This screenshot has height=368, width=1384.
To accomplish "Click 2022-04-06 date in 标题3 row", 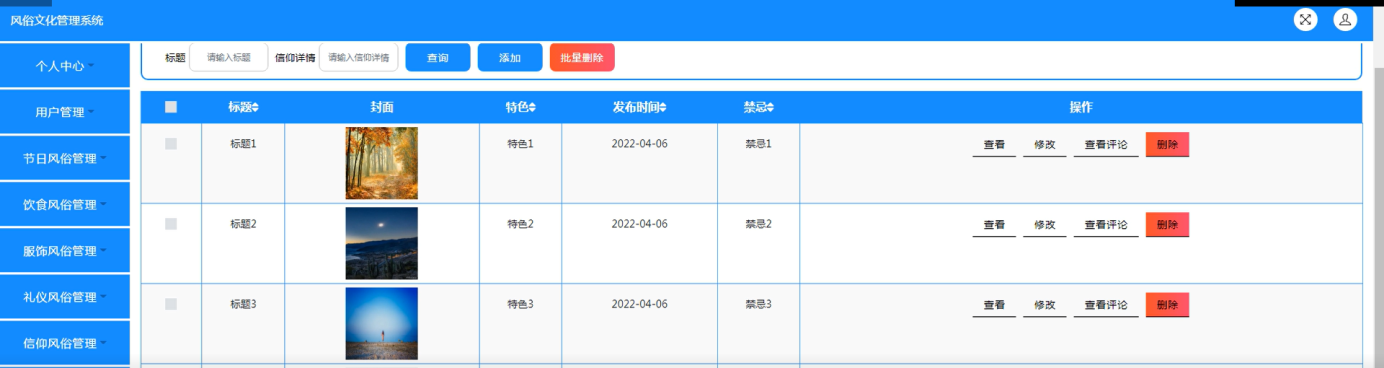I will point(639,304).
